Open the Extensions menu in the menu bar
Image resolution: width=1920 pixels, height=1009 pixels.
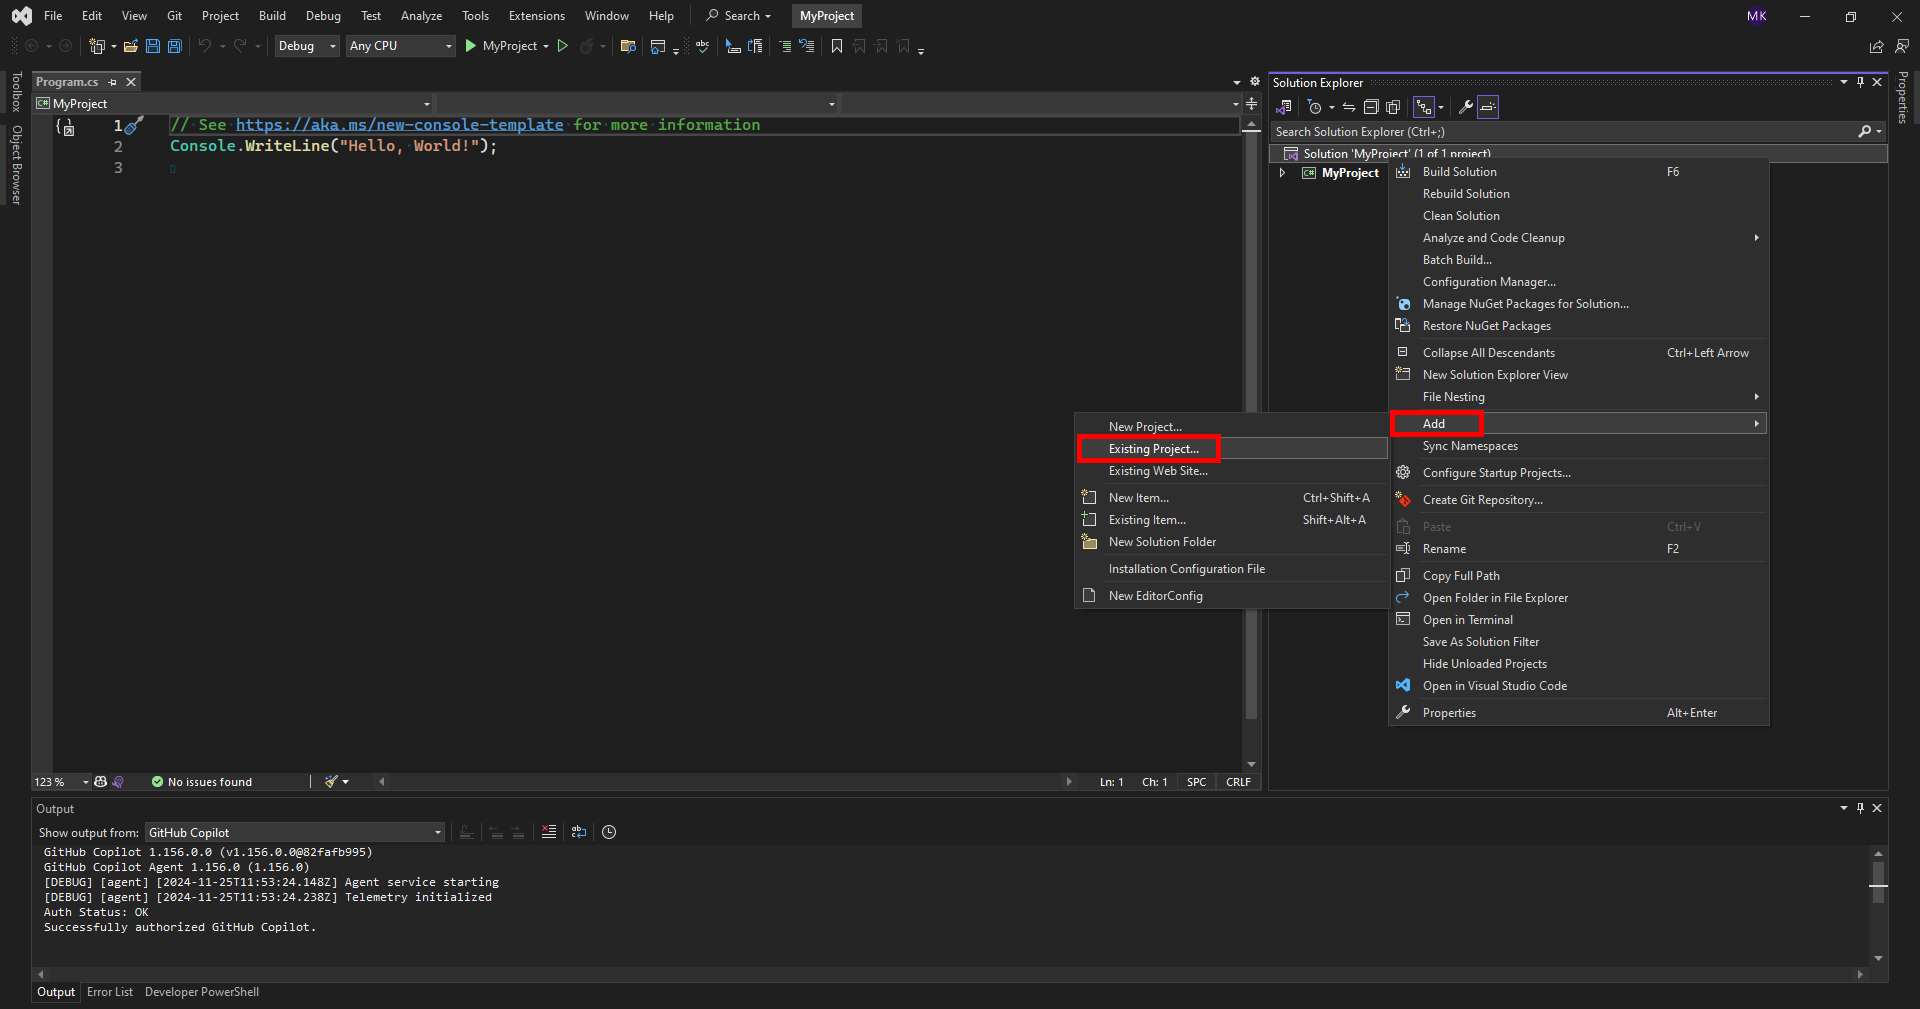tap(536, 16)
